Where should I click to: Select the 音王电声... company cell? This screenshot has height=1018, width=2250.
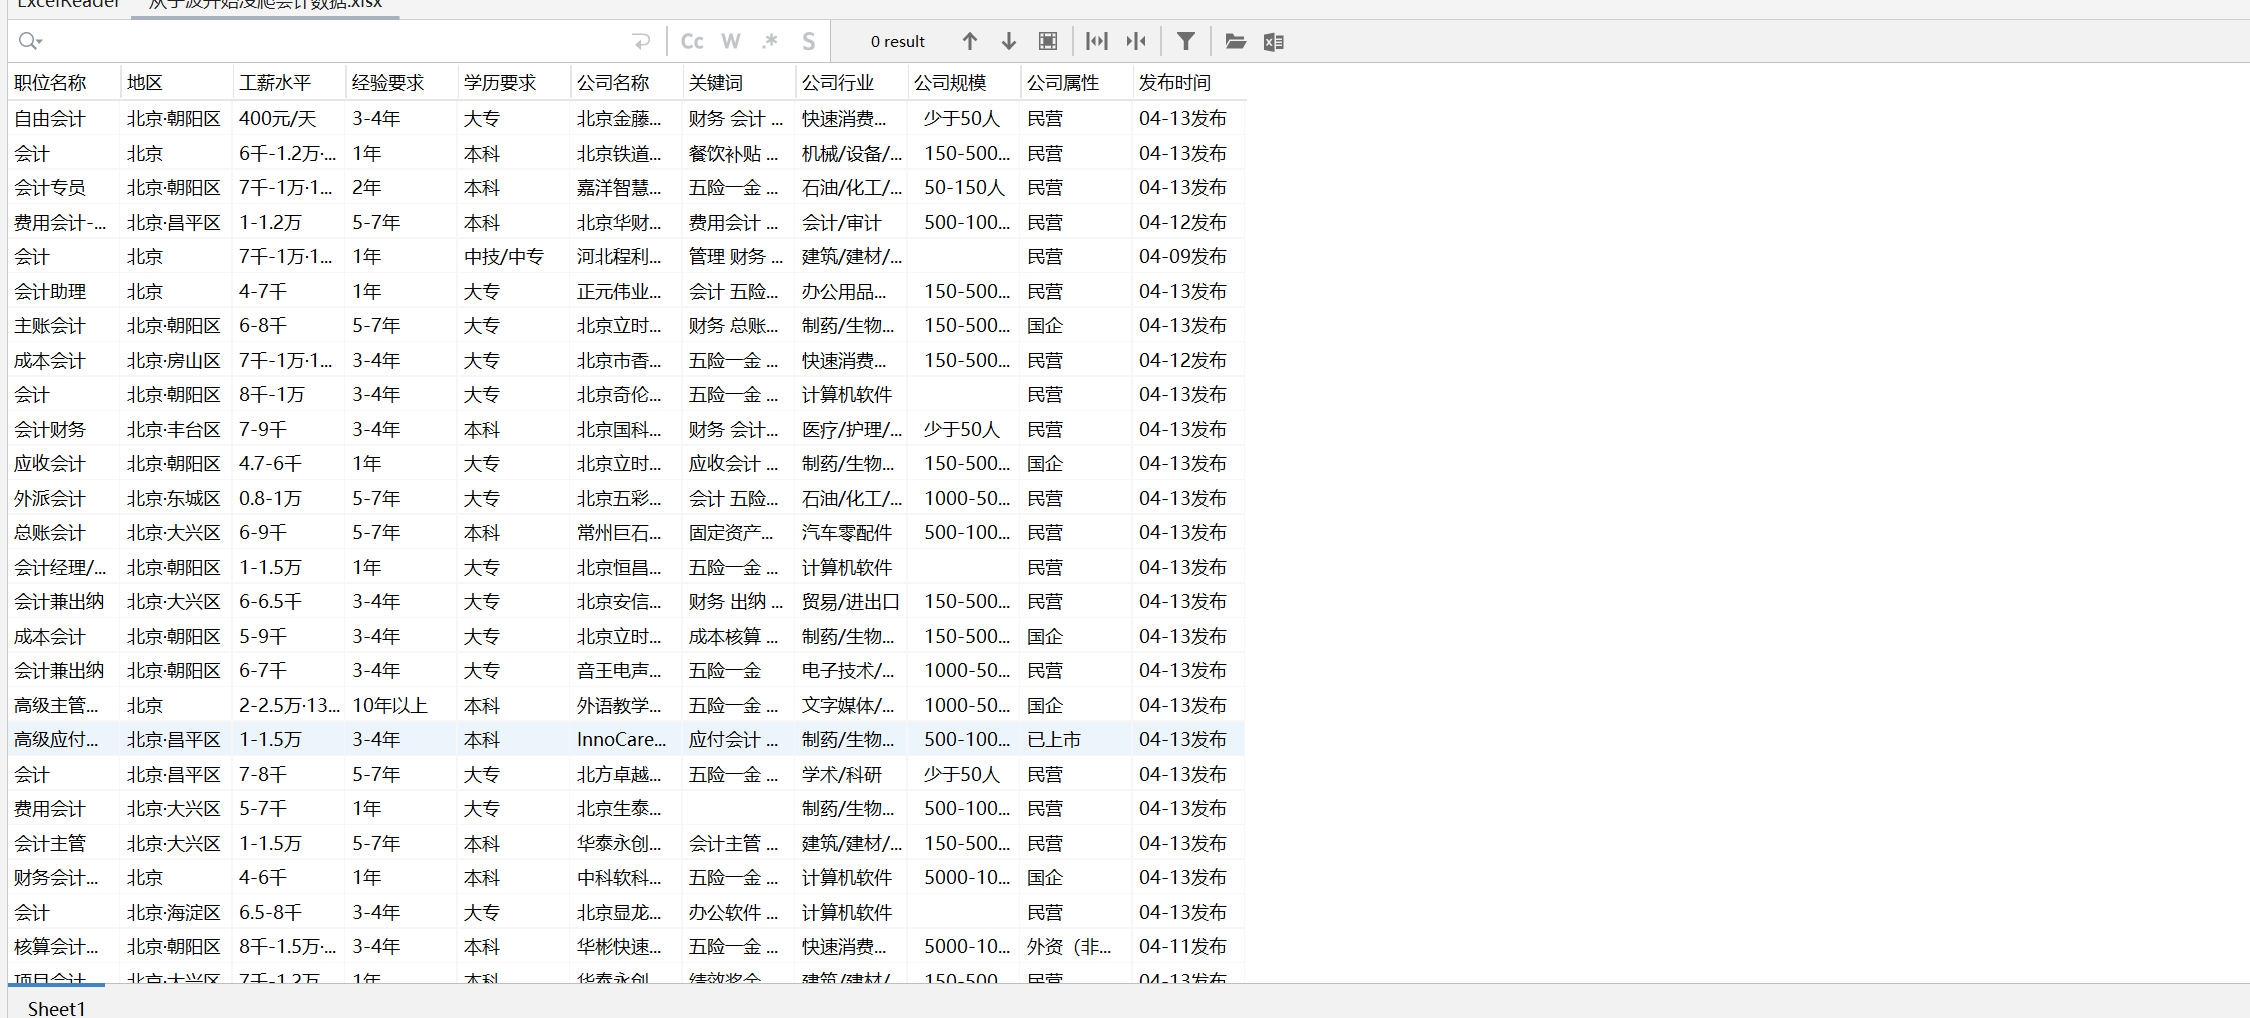626,670
